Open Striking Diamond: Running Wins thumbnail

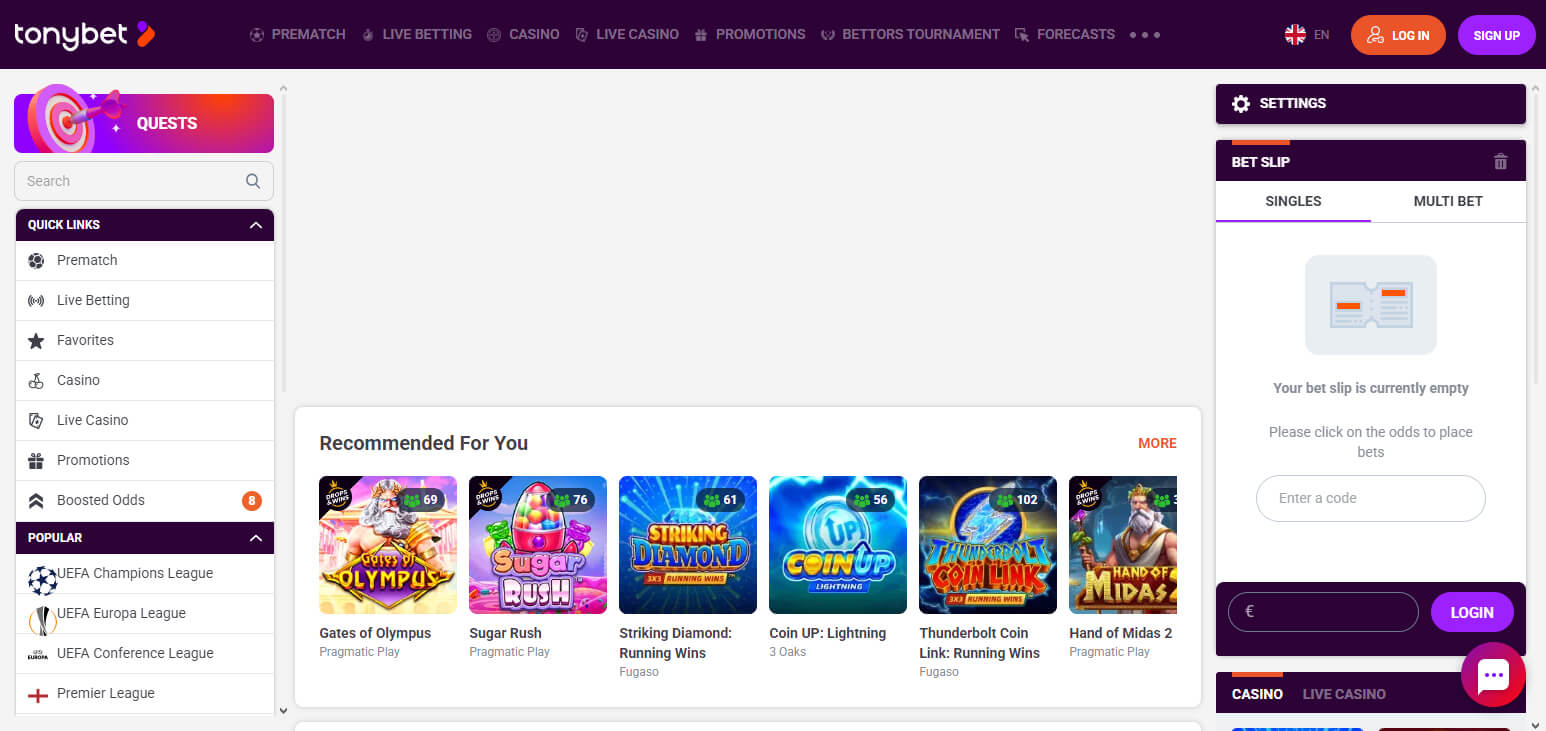[688, 545]
